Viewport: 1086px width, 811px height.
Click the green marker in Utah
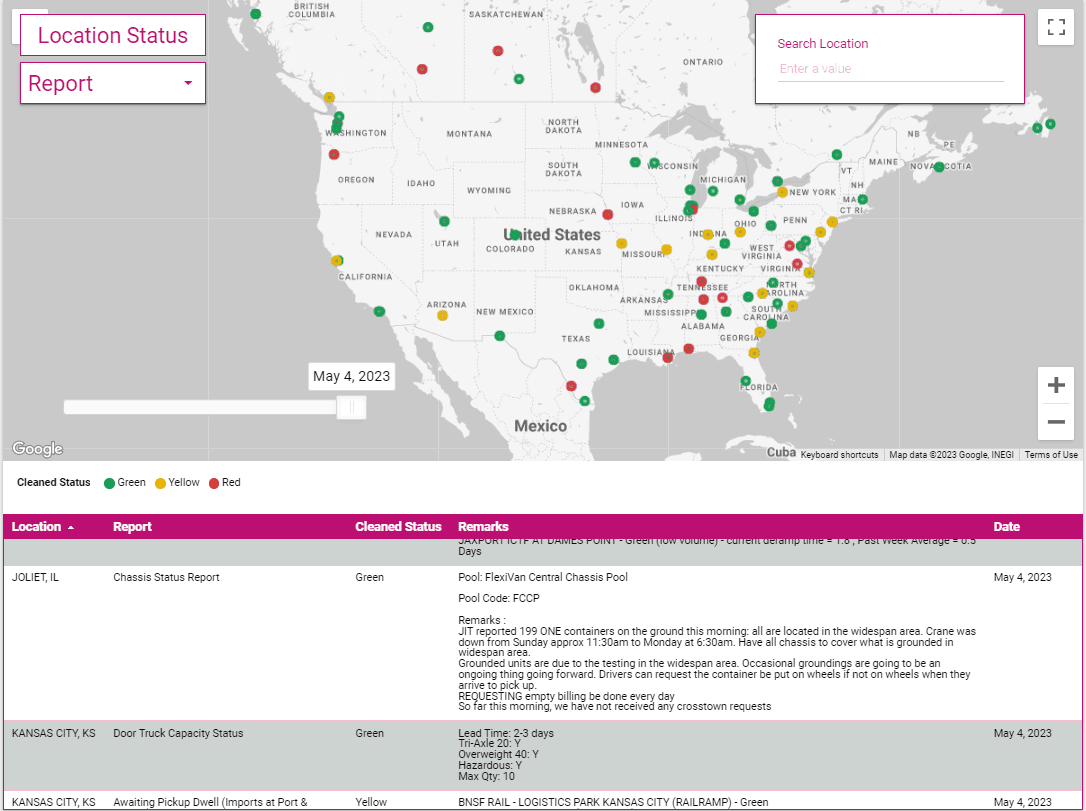click(x=444, y=222)
